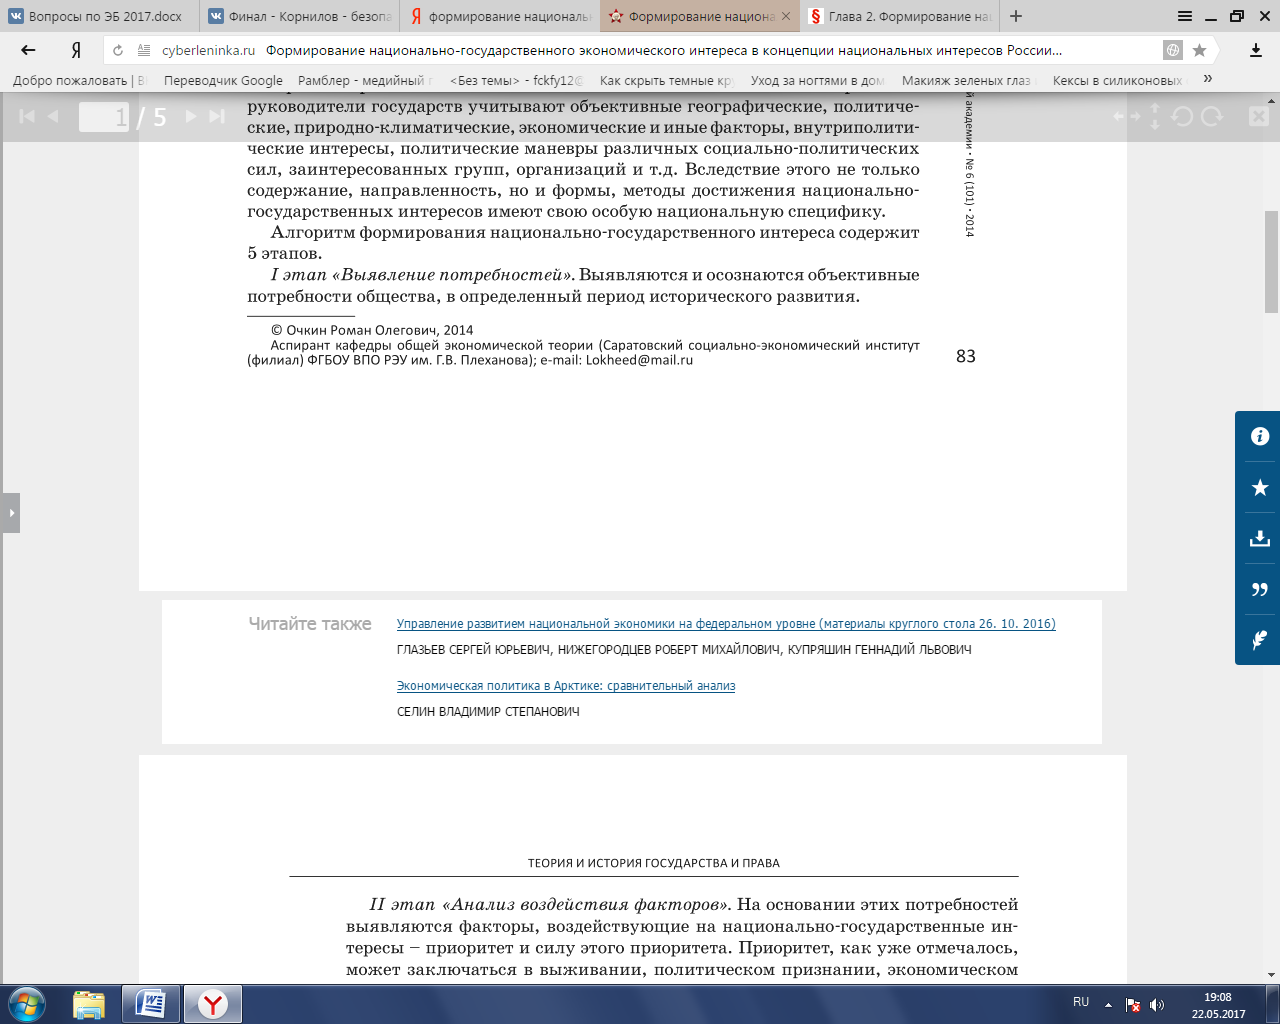
Task: Switch input language RU indicator
Action: 1081,1002
